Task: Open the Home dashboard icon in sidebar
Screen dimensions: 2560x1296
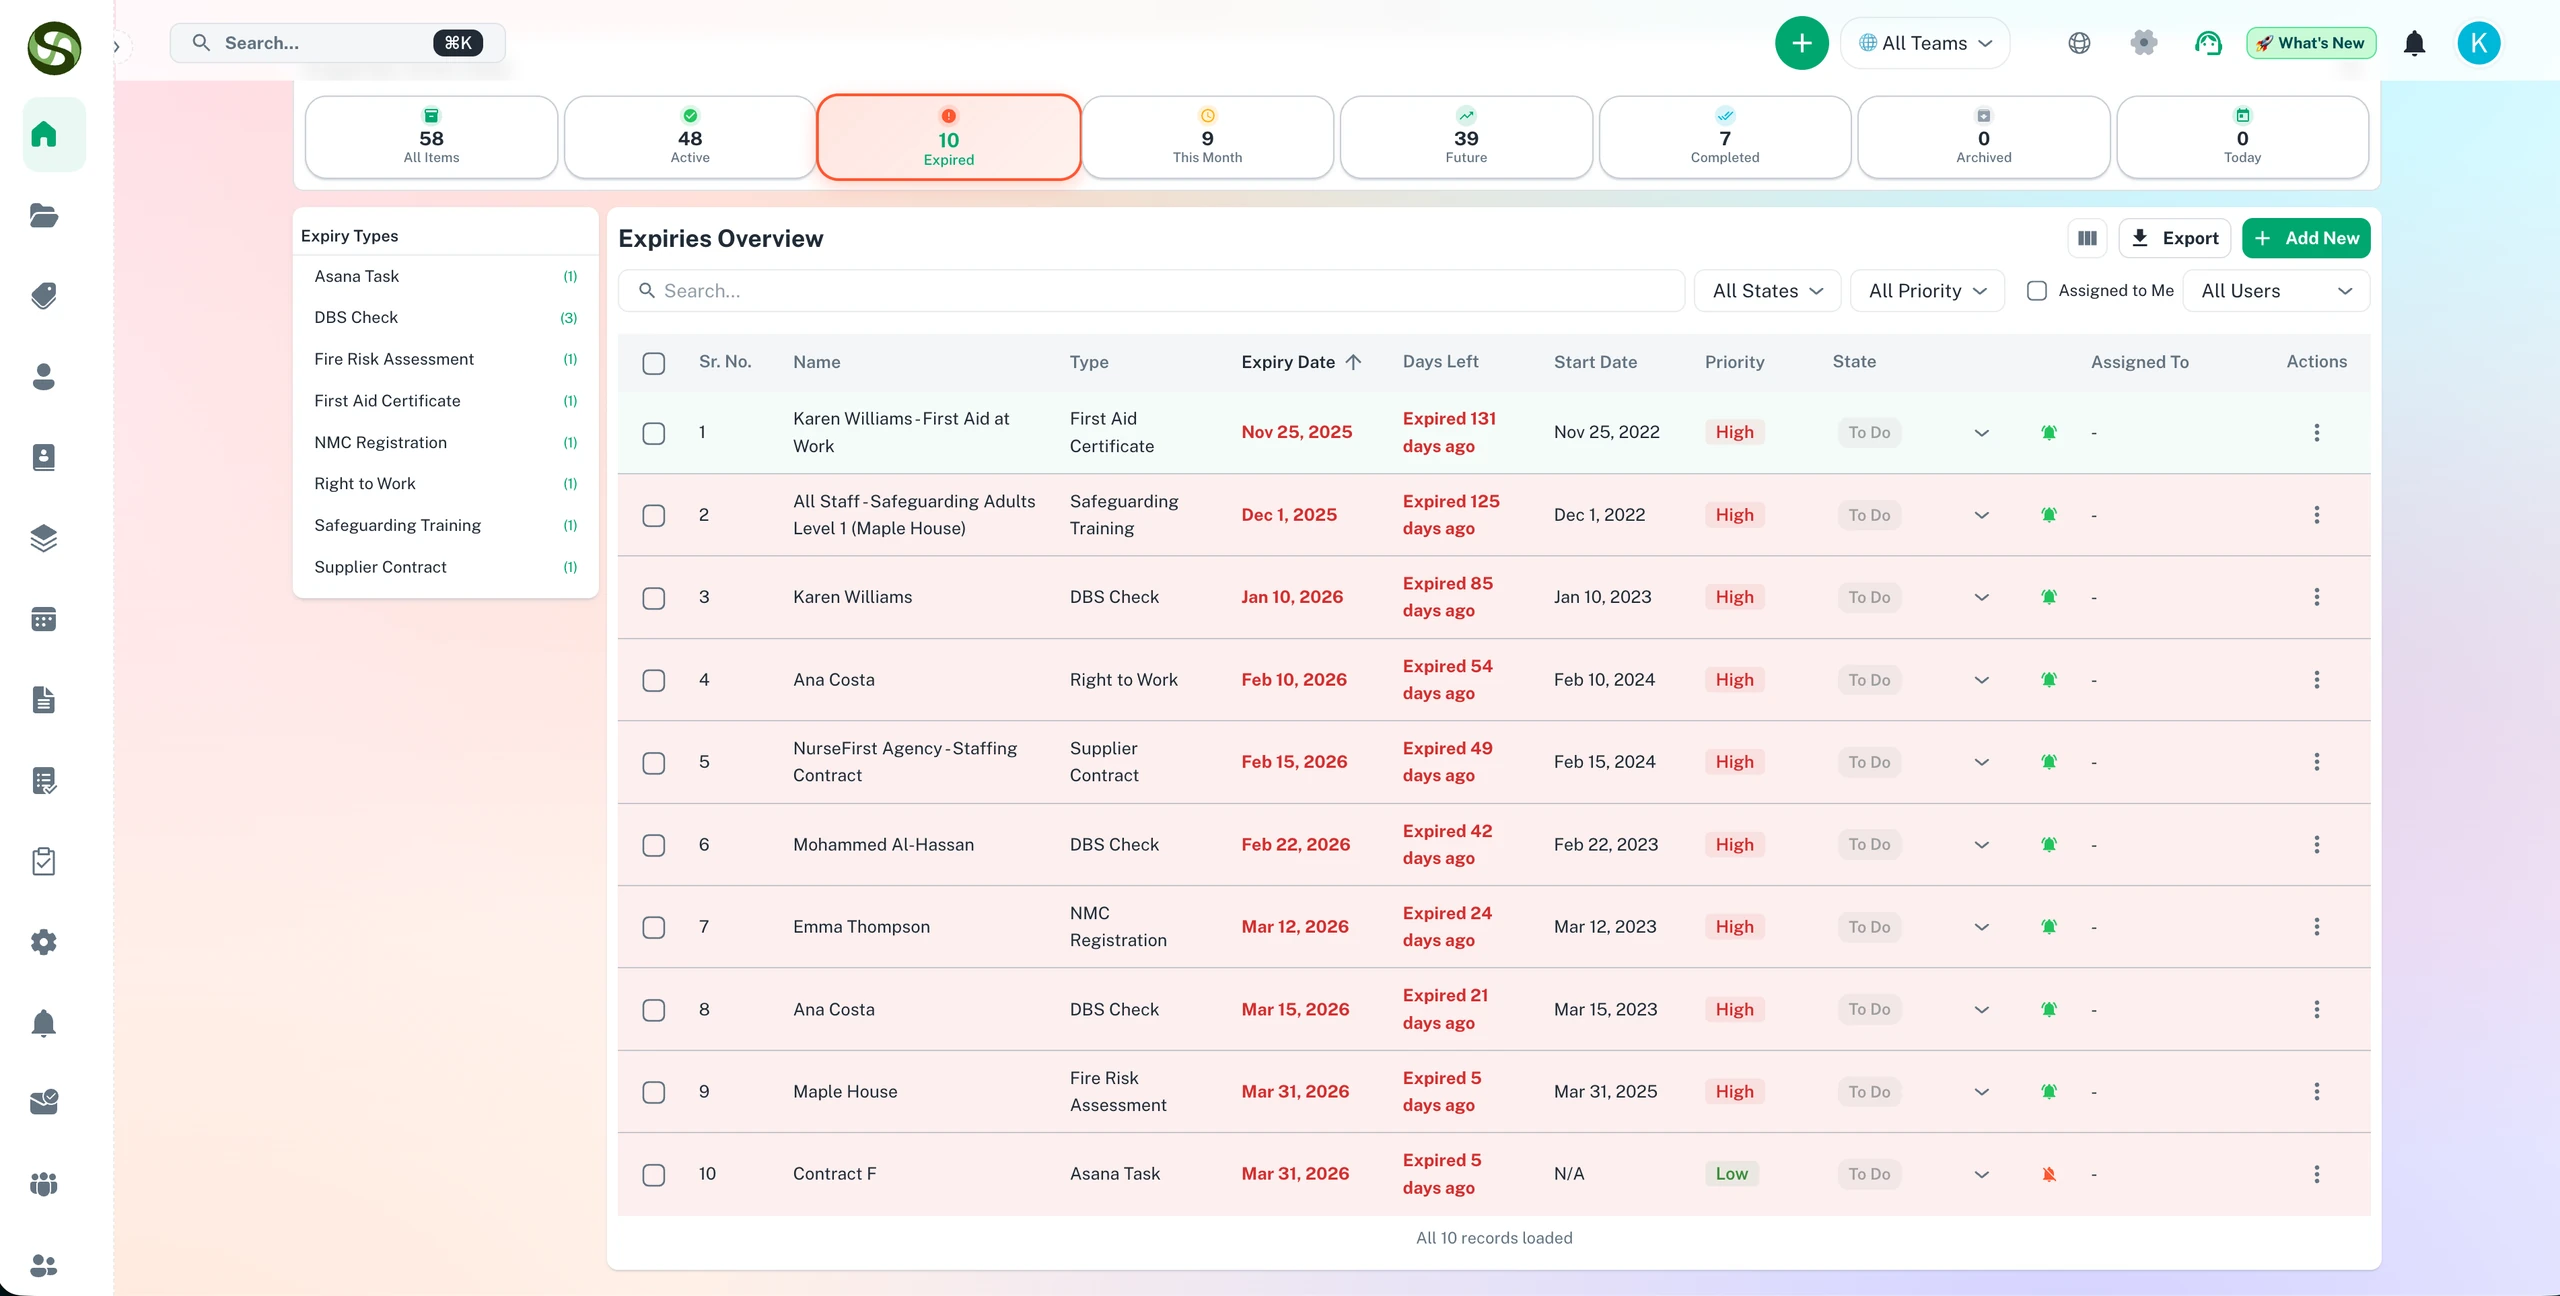Action: tap(44, 134)
